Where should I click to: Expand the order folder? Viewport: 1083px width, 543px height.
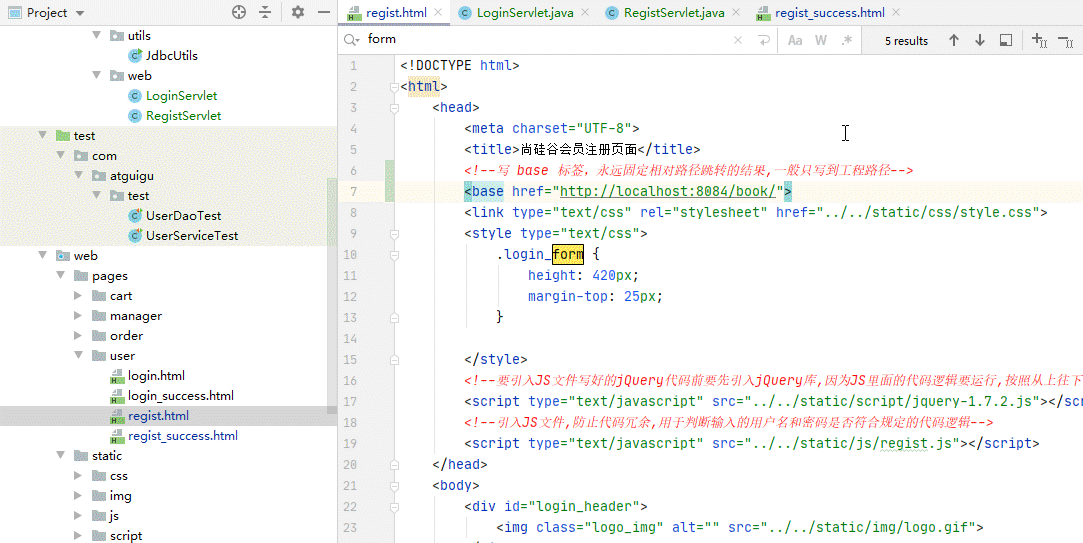79,336
